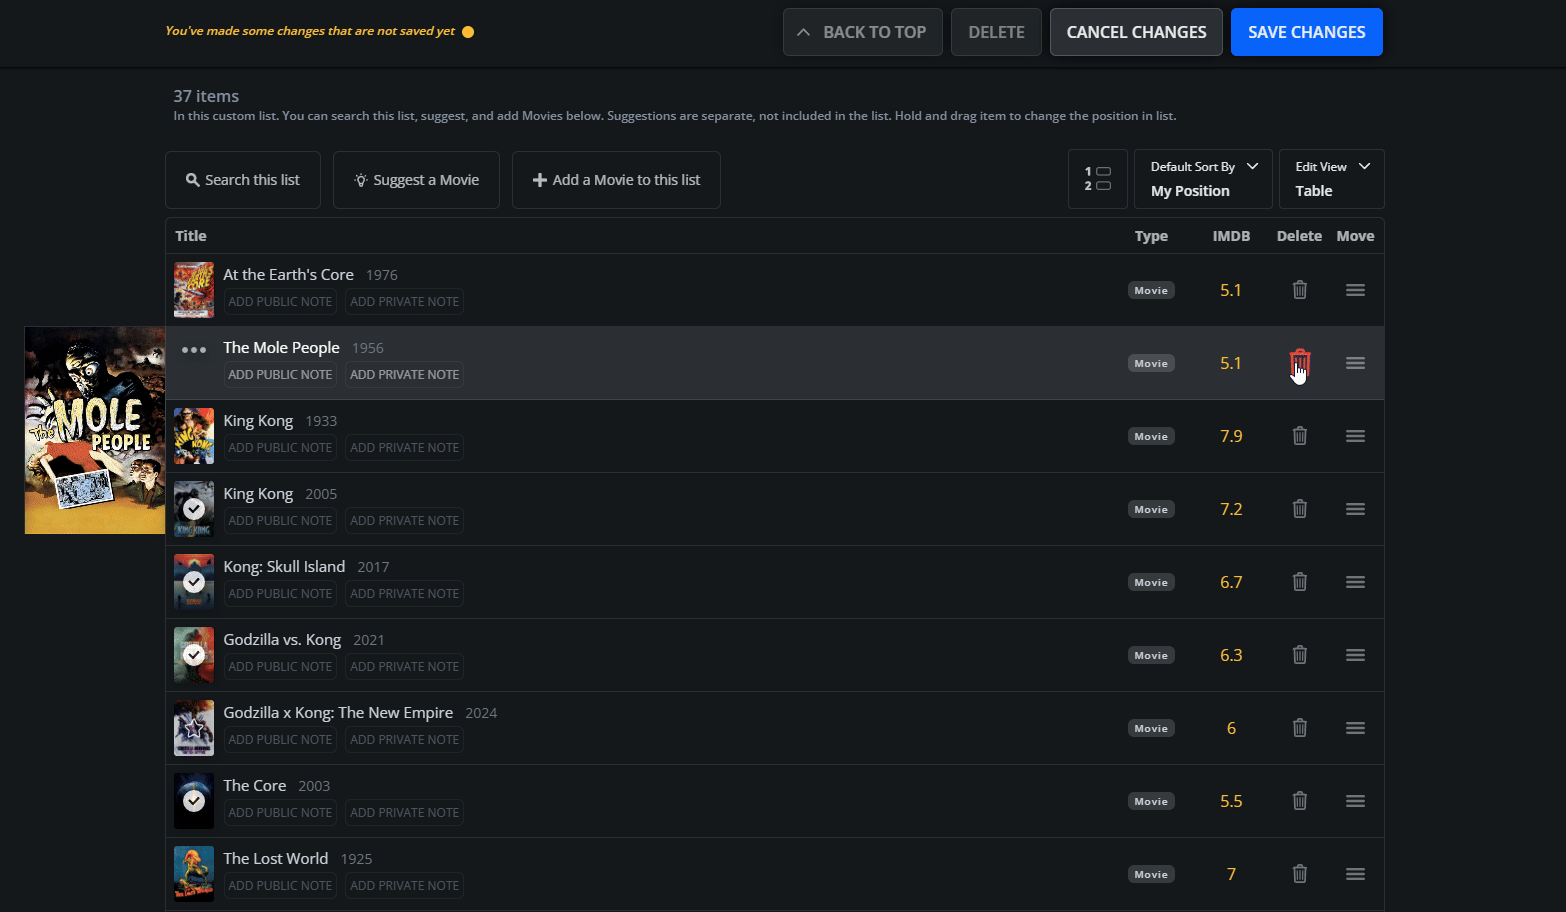Toggle numbered position view icon
Screen dimensions: 1566x912
pos(1097,179)
